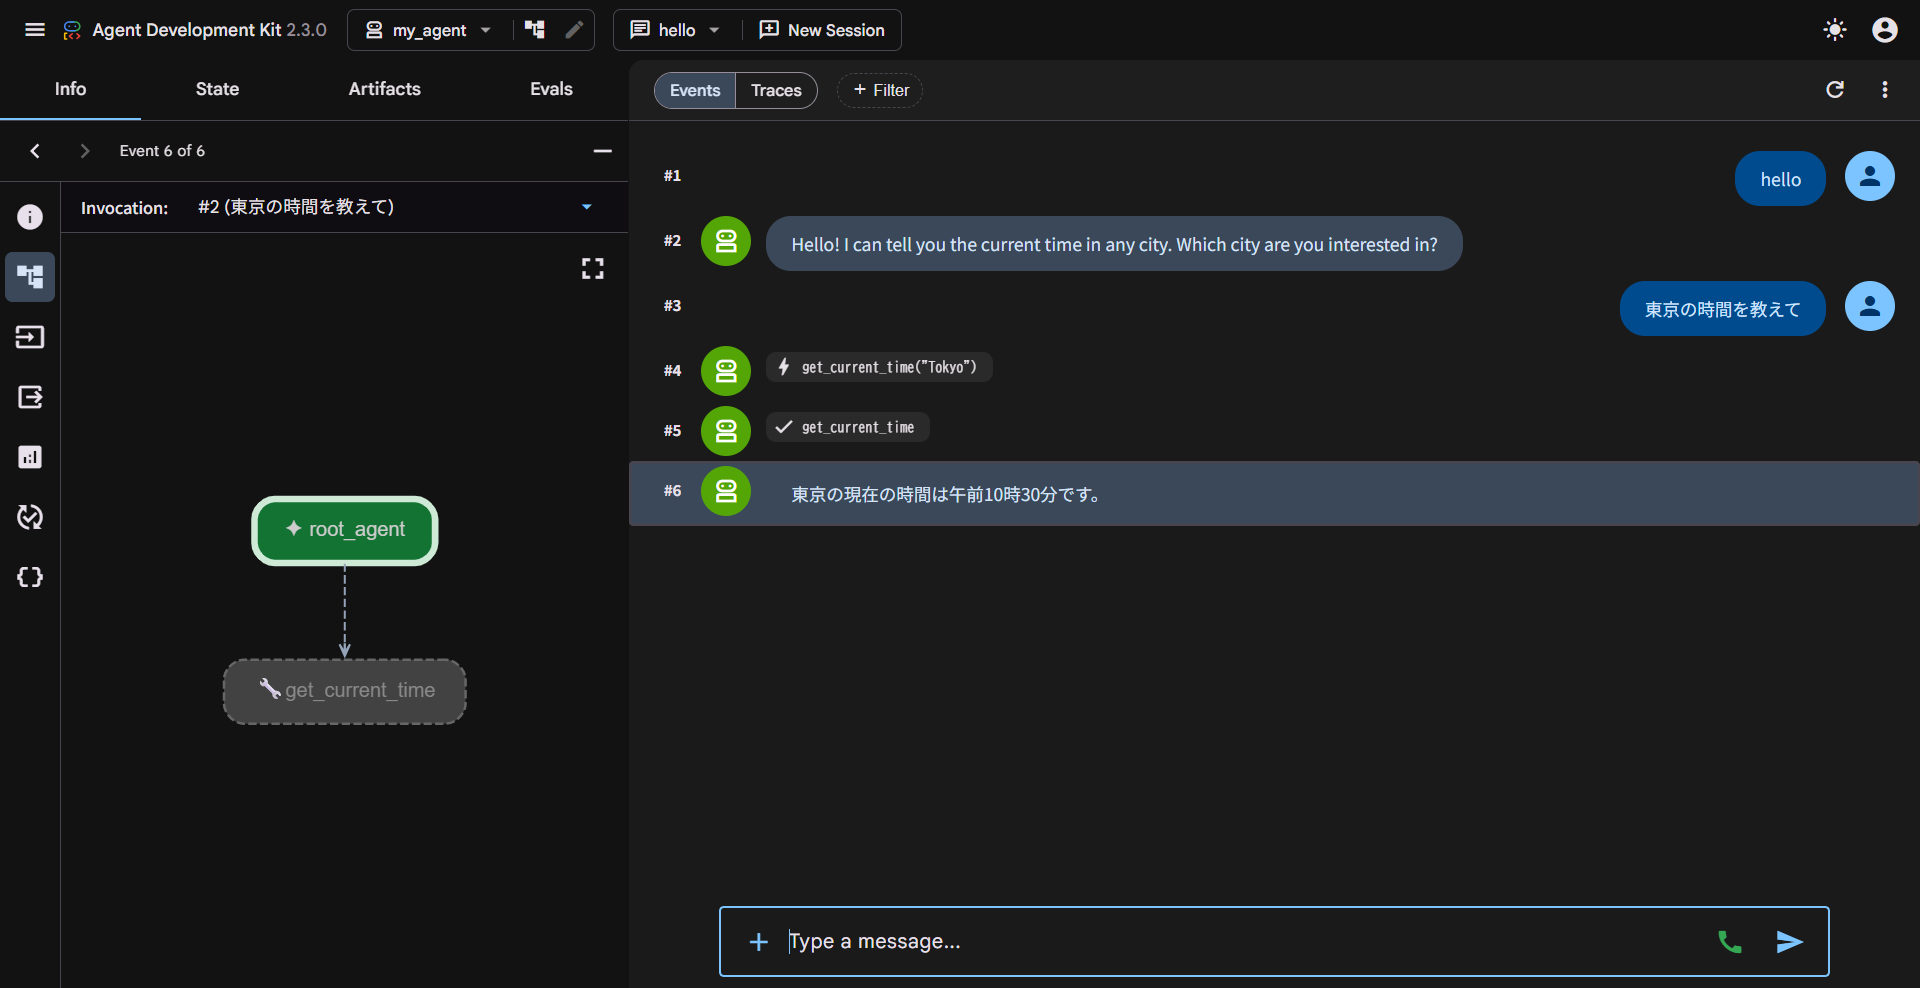
Task: Open the my_agent selector dropdown
Action: click(428, 30)
